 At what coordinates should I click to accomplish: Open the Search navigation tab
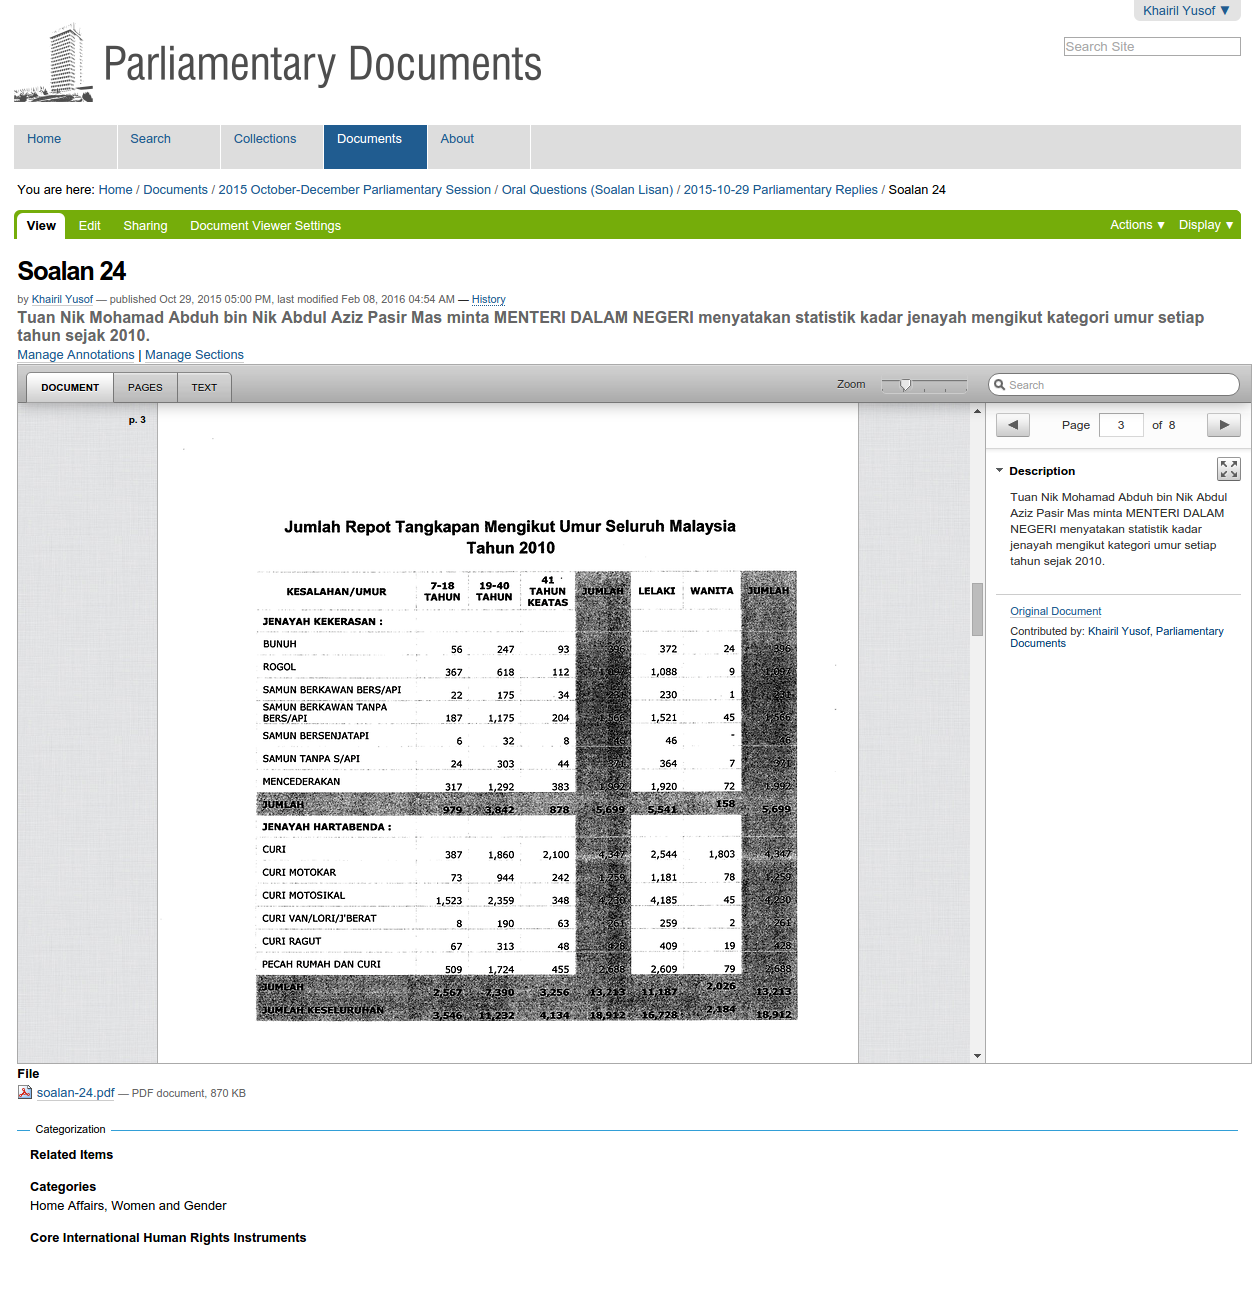point(169,146)
